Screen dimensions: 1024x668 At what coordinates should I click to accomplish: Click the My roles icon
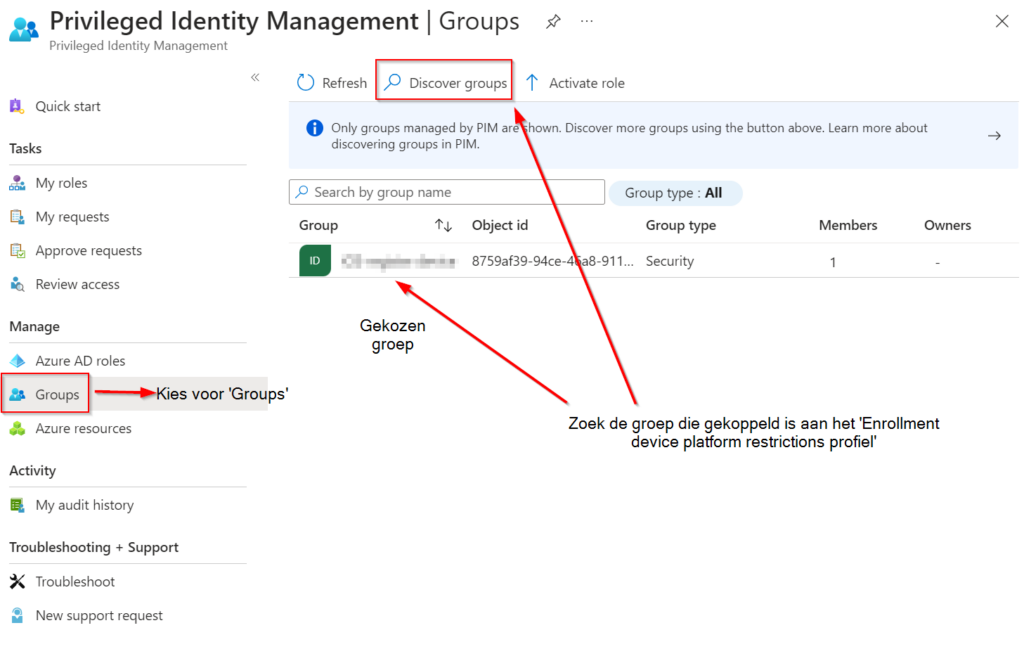coord(17,183)
